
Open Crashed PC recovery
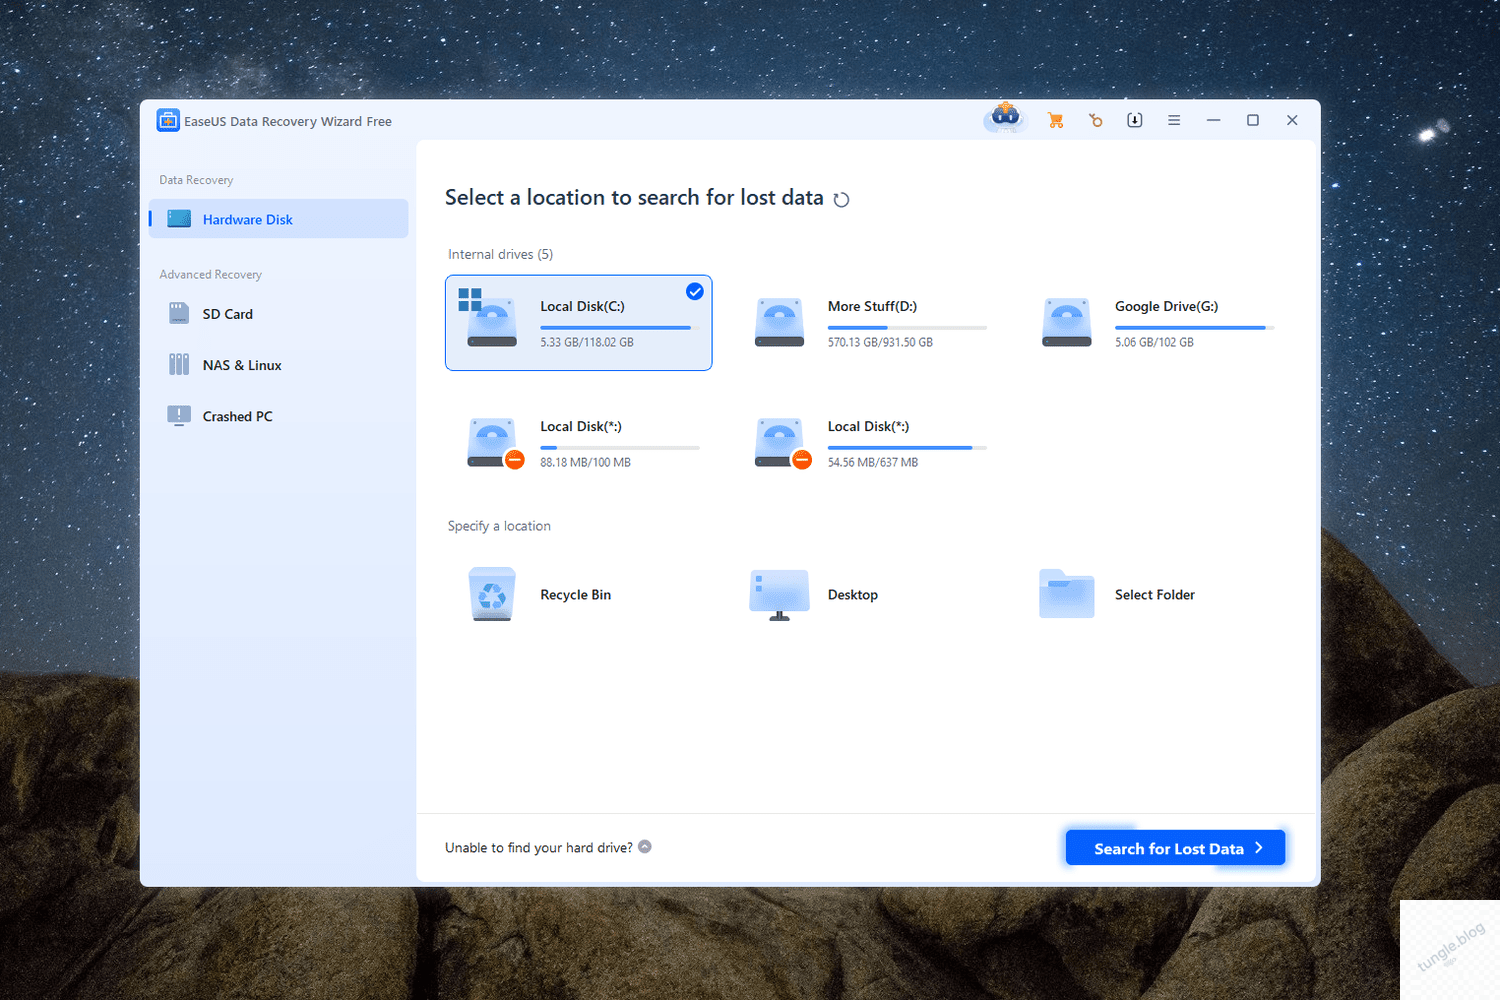(278, 416)
